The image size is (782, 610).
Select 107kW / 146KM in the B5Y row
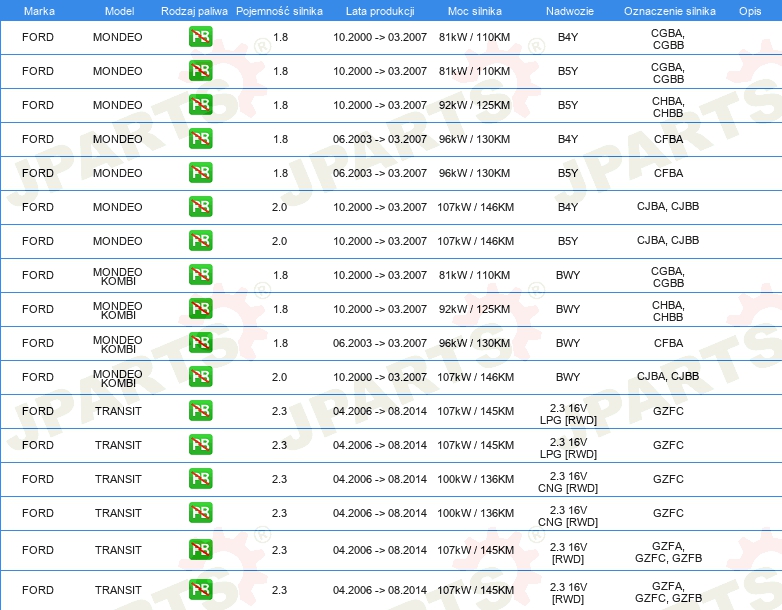click(475, 241)
